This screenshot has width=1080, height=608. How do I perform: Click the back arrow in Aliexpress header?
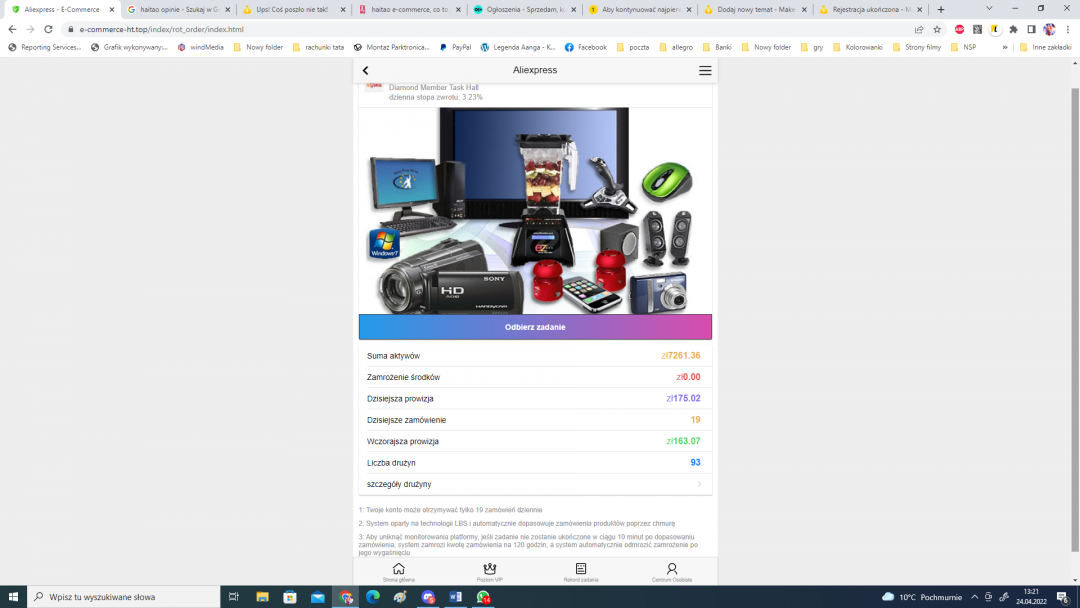366,71
